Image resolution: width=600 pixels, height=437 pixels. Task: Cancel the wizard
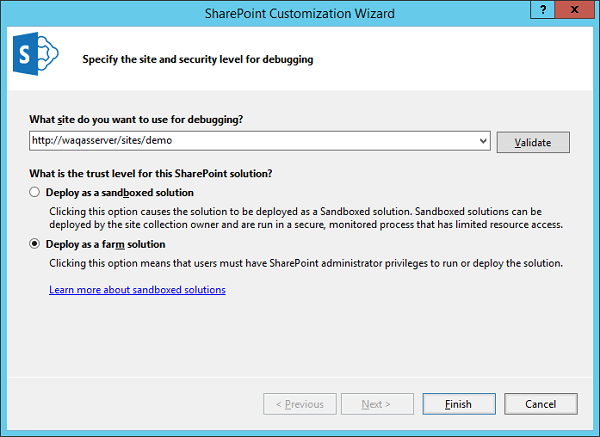click(540, 404)
